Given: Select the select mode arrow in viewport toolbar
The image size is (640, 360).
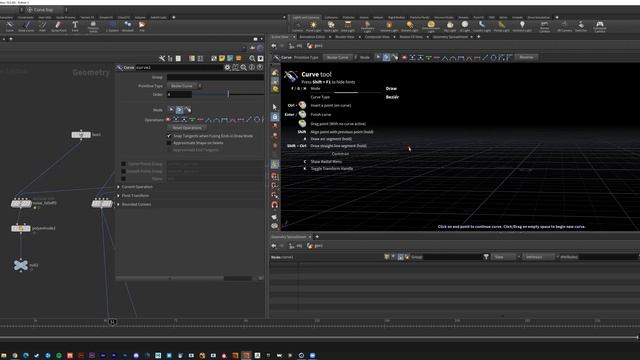Looking at the screenshot, I should tap(378, 57).
